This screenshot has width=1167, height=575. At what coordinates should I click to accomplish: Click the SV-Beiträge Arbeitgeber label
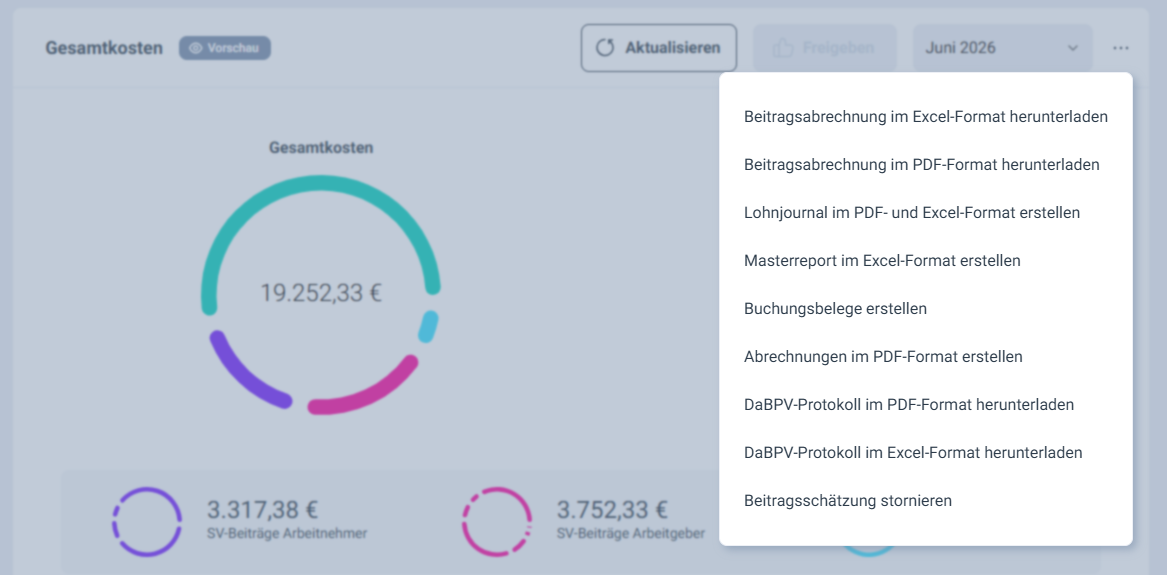click(630, 534)
